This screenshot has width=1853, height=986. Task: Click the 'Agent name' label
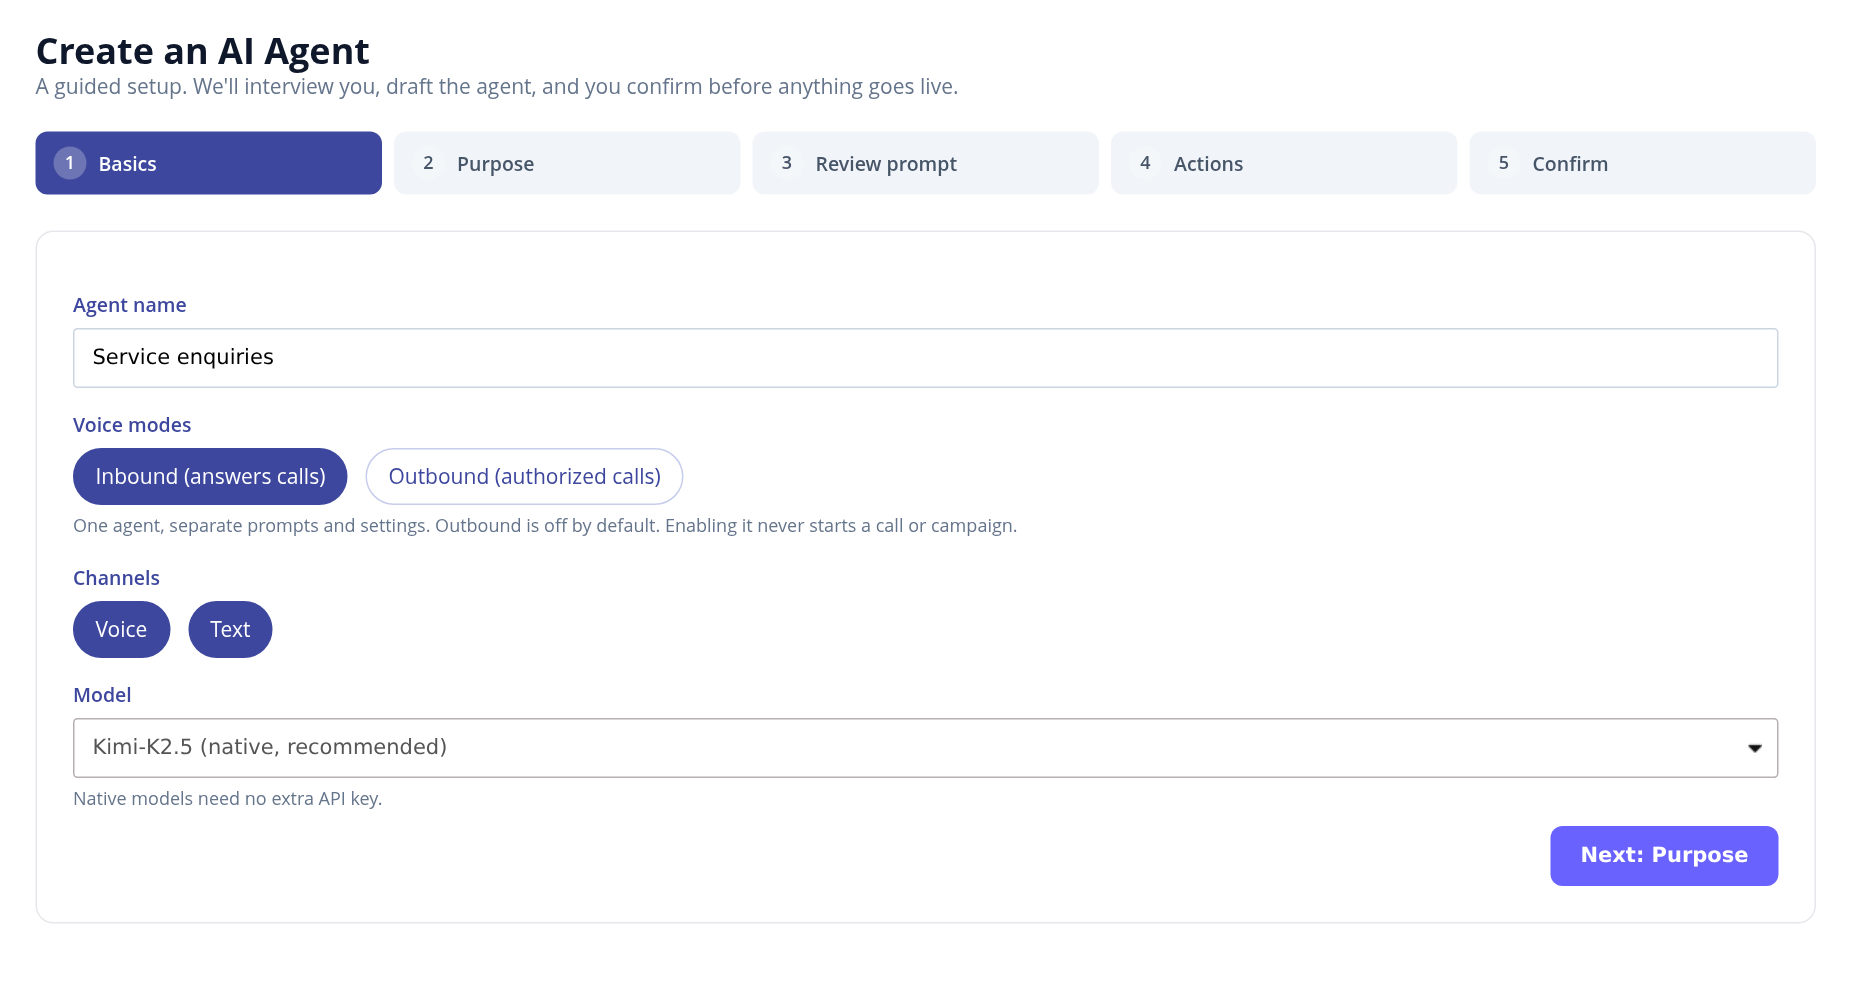[x=130, y=305]
